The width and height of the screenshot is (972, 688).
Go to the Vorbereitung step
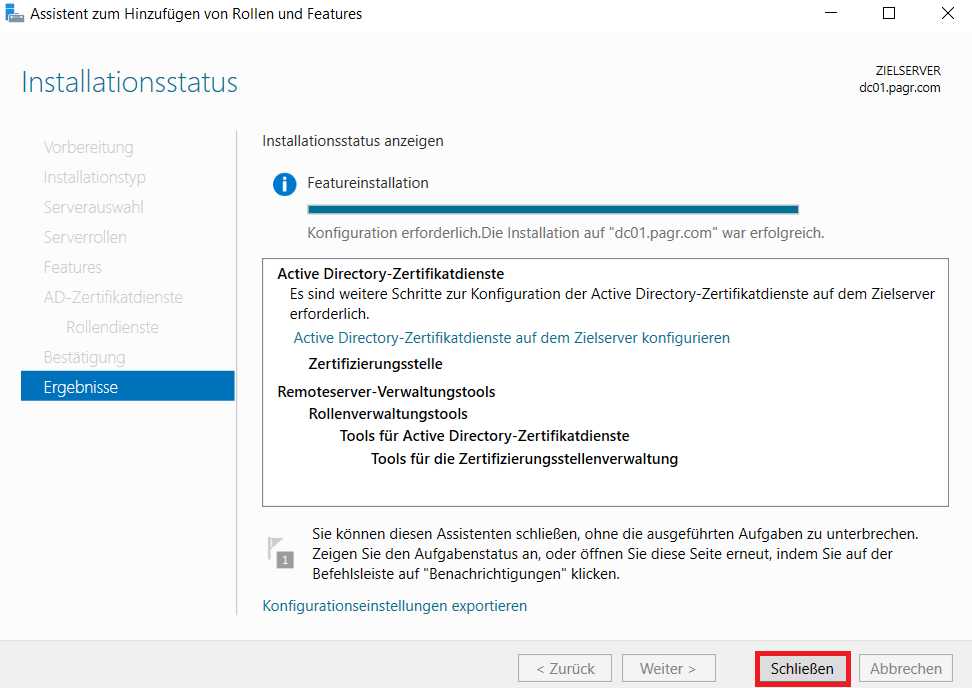click(88, 147)
